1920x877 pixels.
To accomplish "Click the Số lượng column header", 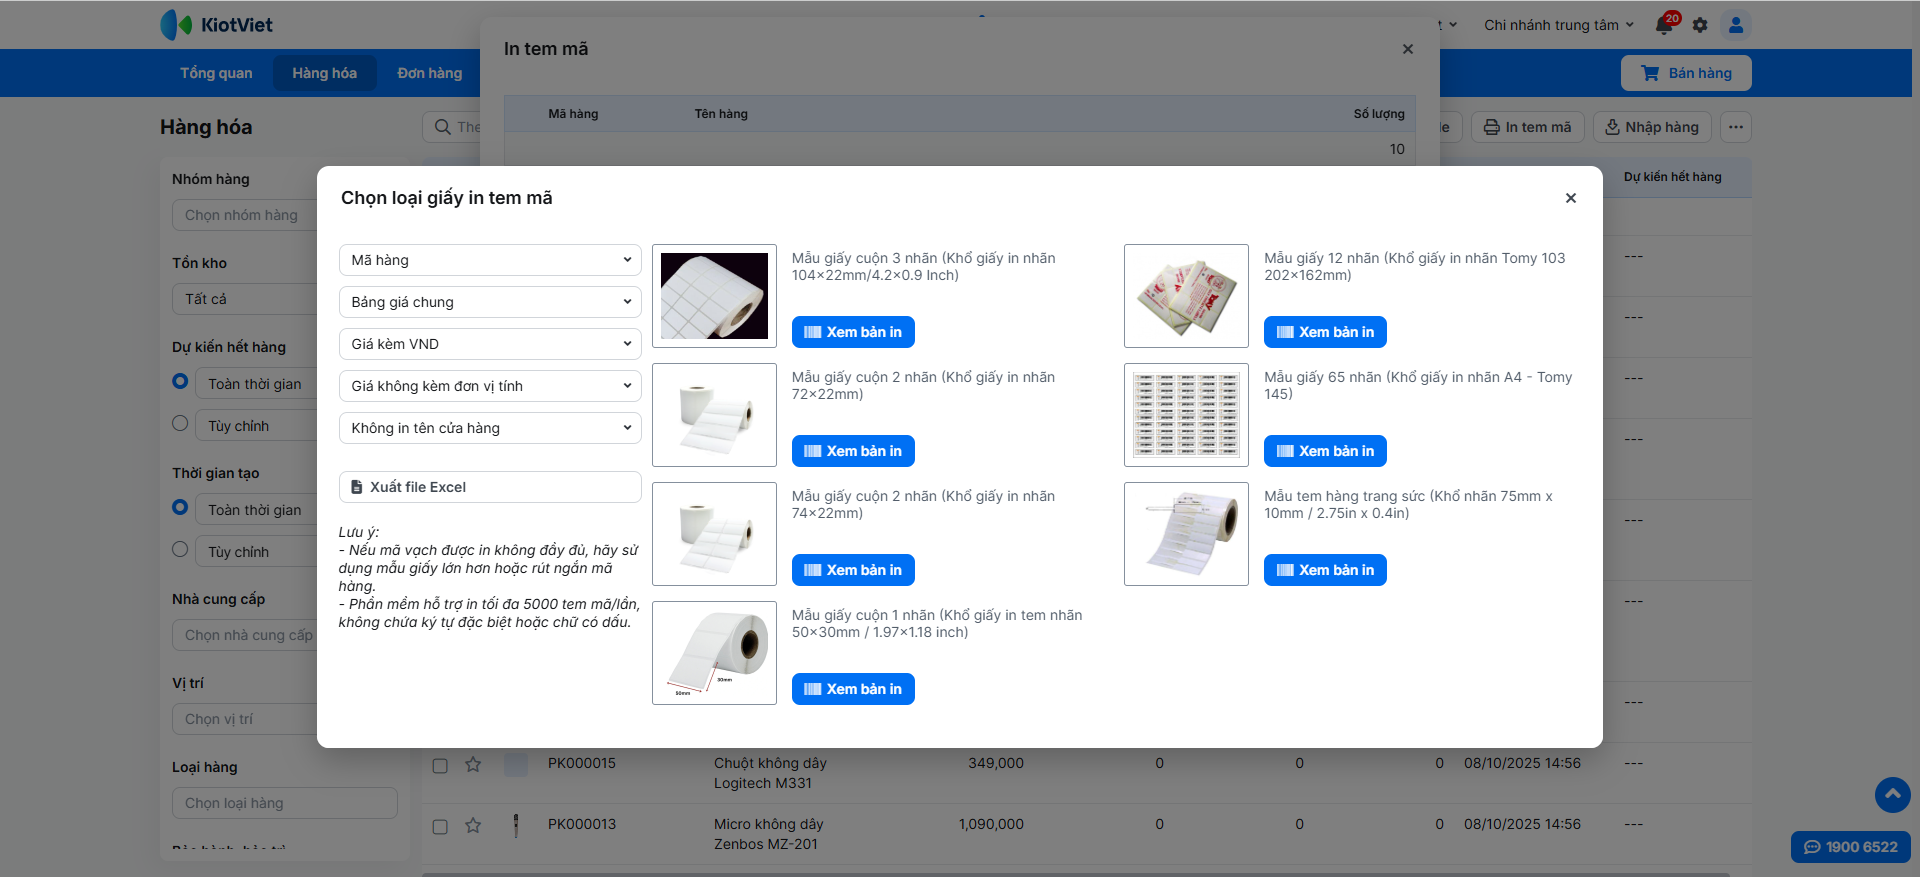I will tap(1379, 114).
